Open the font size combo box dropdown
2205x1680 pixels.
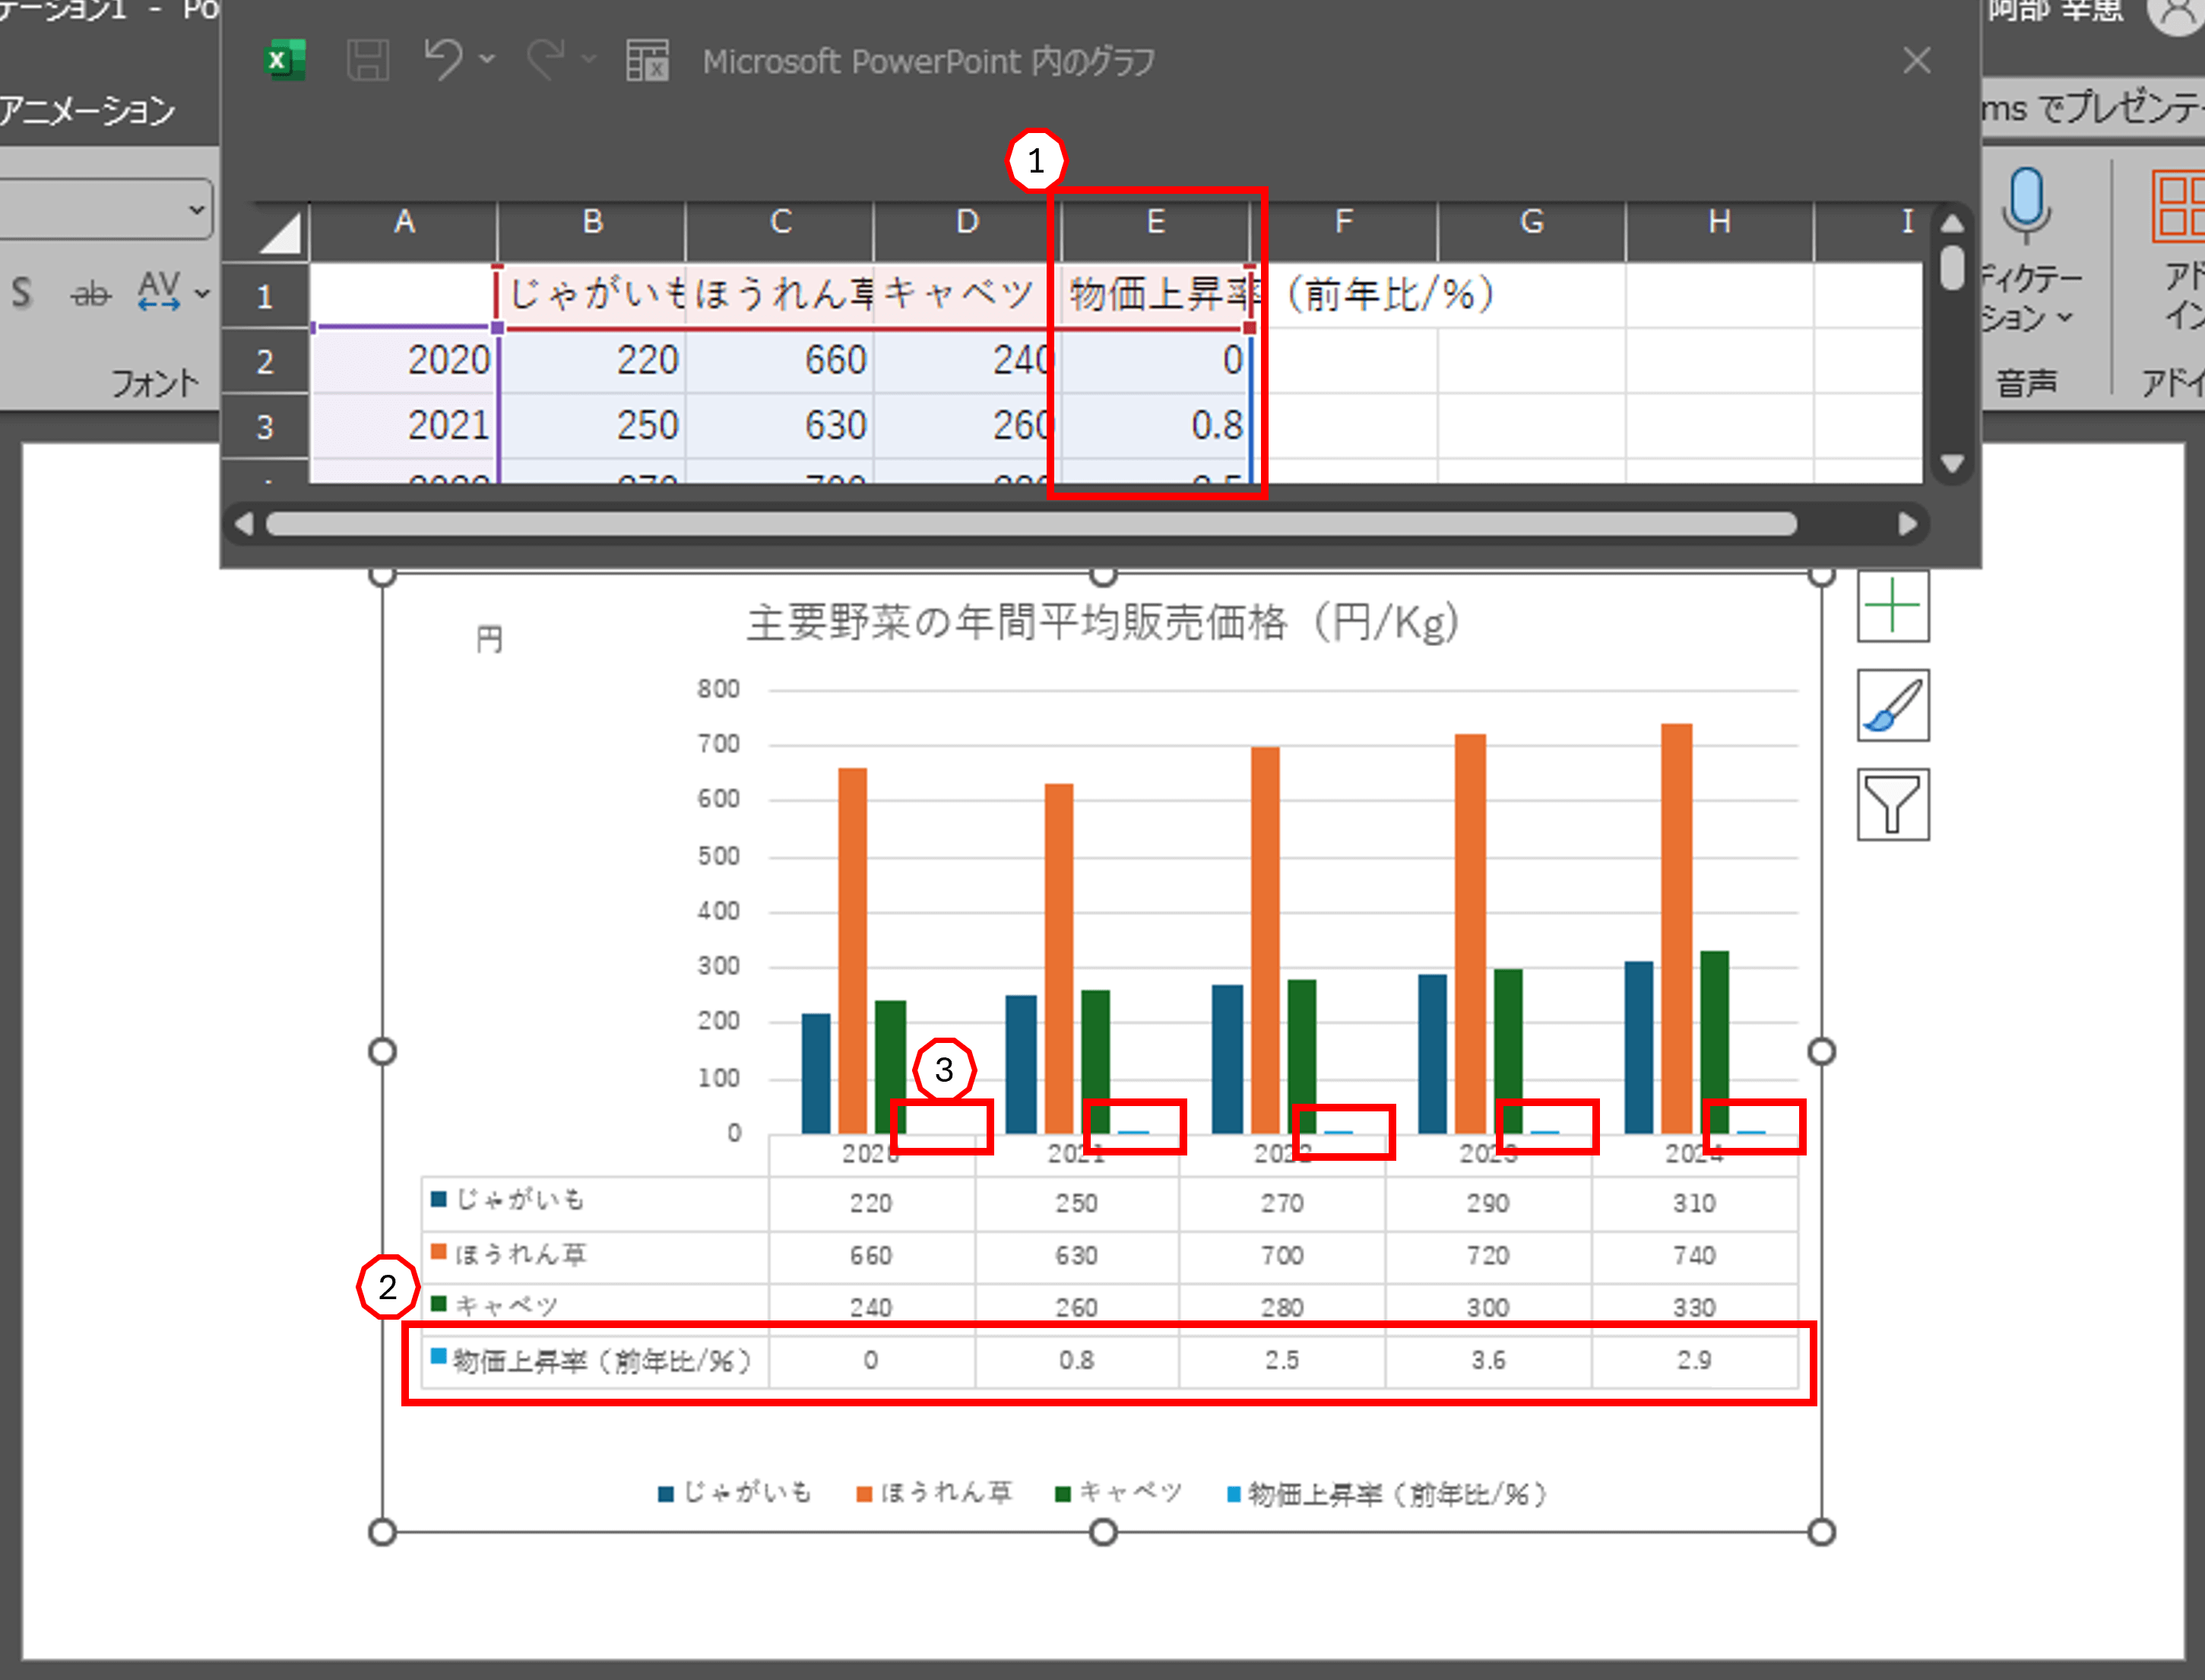coord(196,210)
